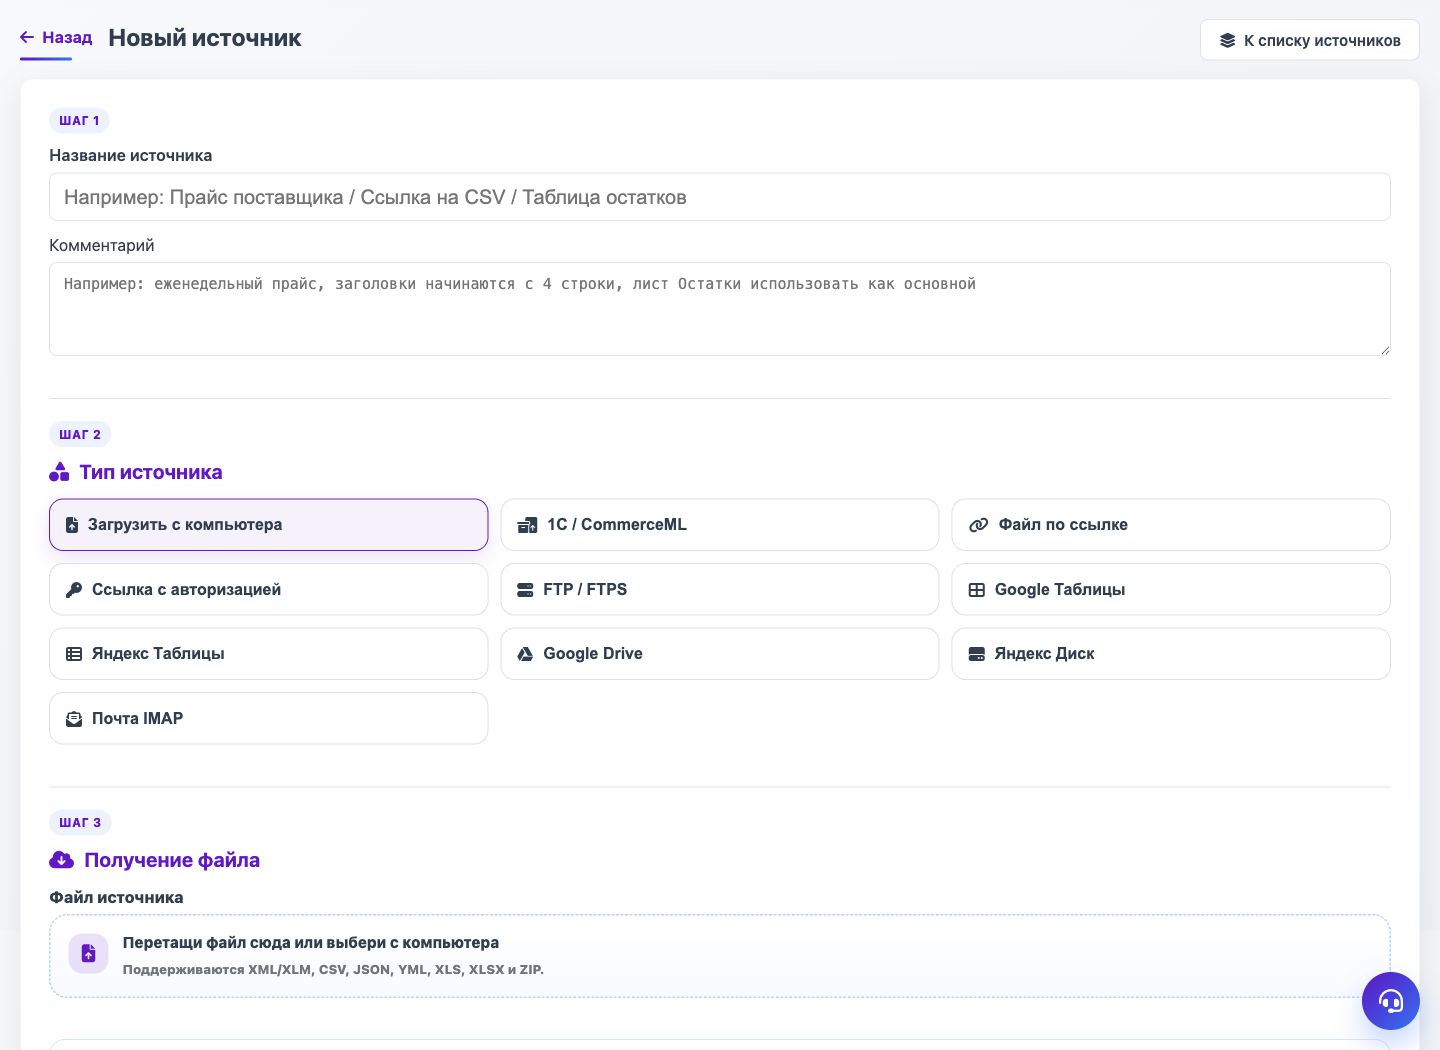Click the server icon of FTP / FTPS
This screenshot has height=1050, width=1440.
(525, 590)
